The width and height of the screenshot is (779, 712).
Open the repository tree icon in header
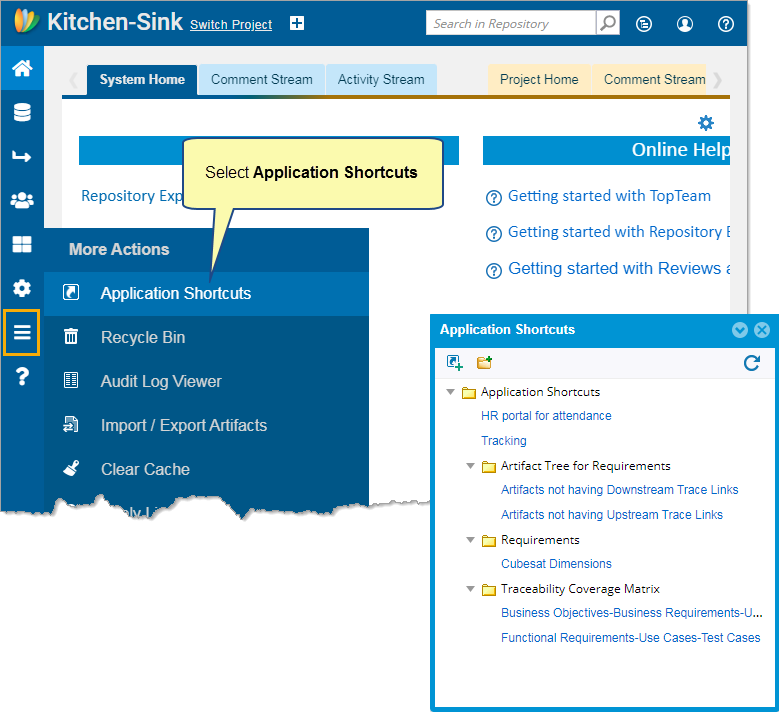tap(644, 23)
